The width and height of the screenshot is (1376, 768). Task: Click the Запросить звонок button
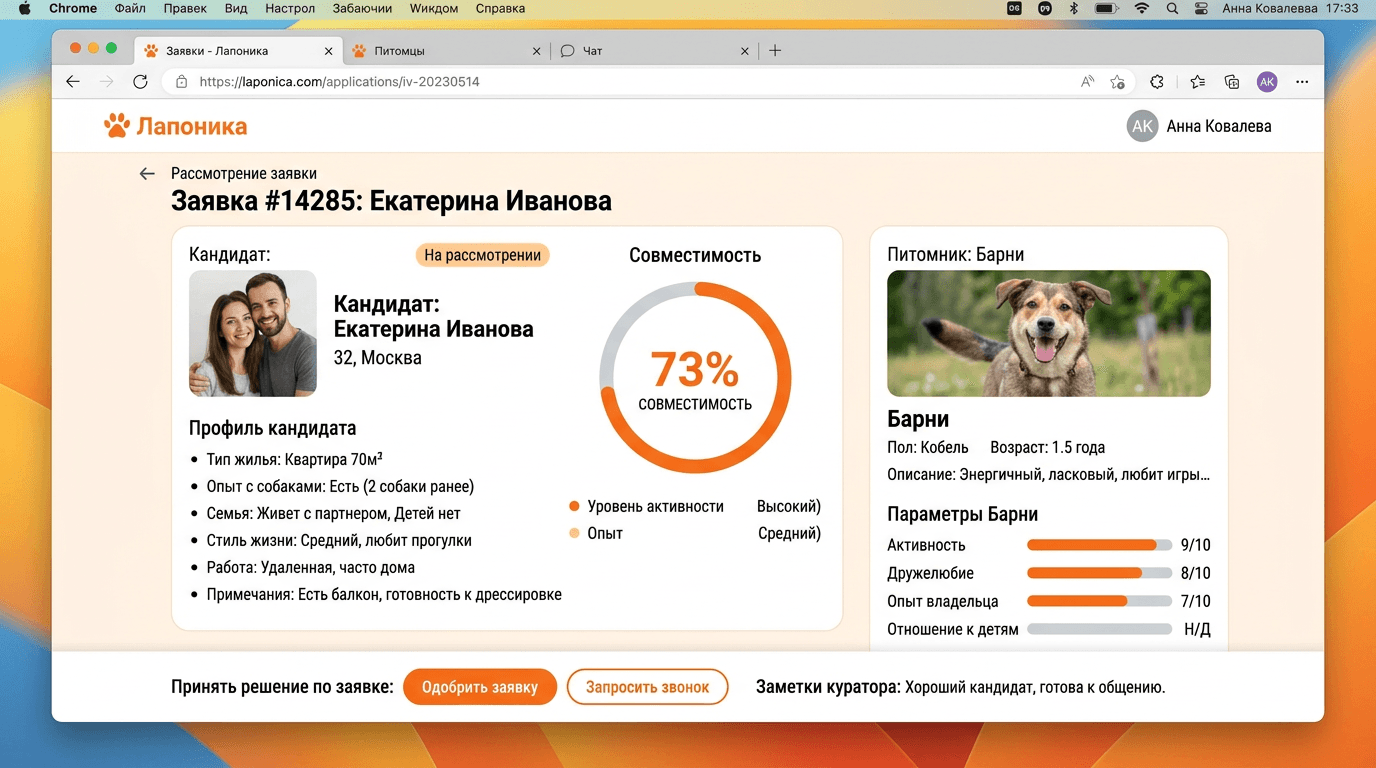647,687
